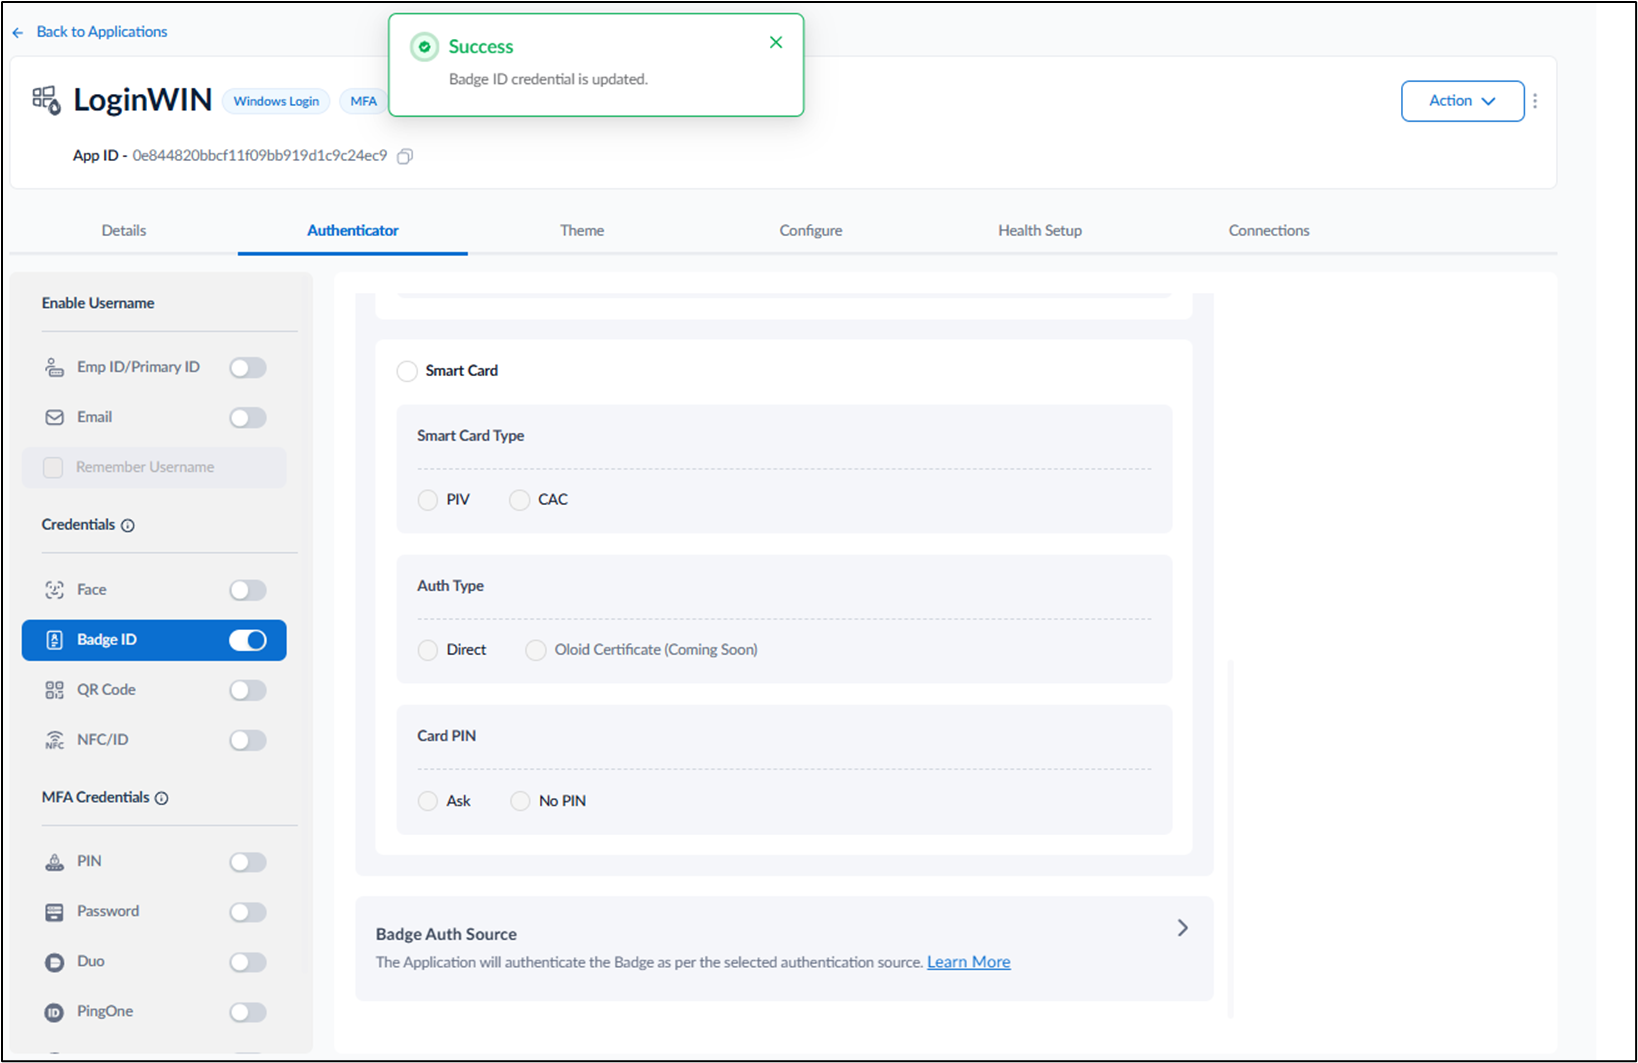1638x1063 pixels.
Task: Click the QR Code credential icon
Action: [x=54, y=690]
